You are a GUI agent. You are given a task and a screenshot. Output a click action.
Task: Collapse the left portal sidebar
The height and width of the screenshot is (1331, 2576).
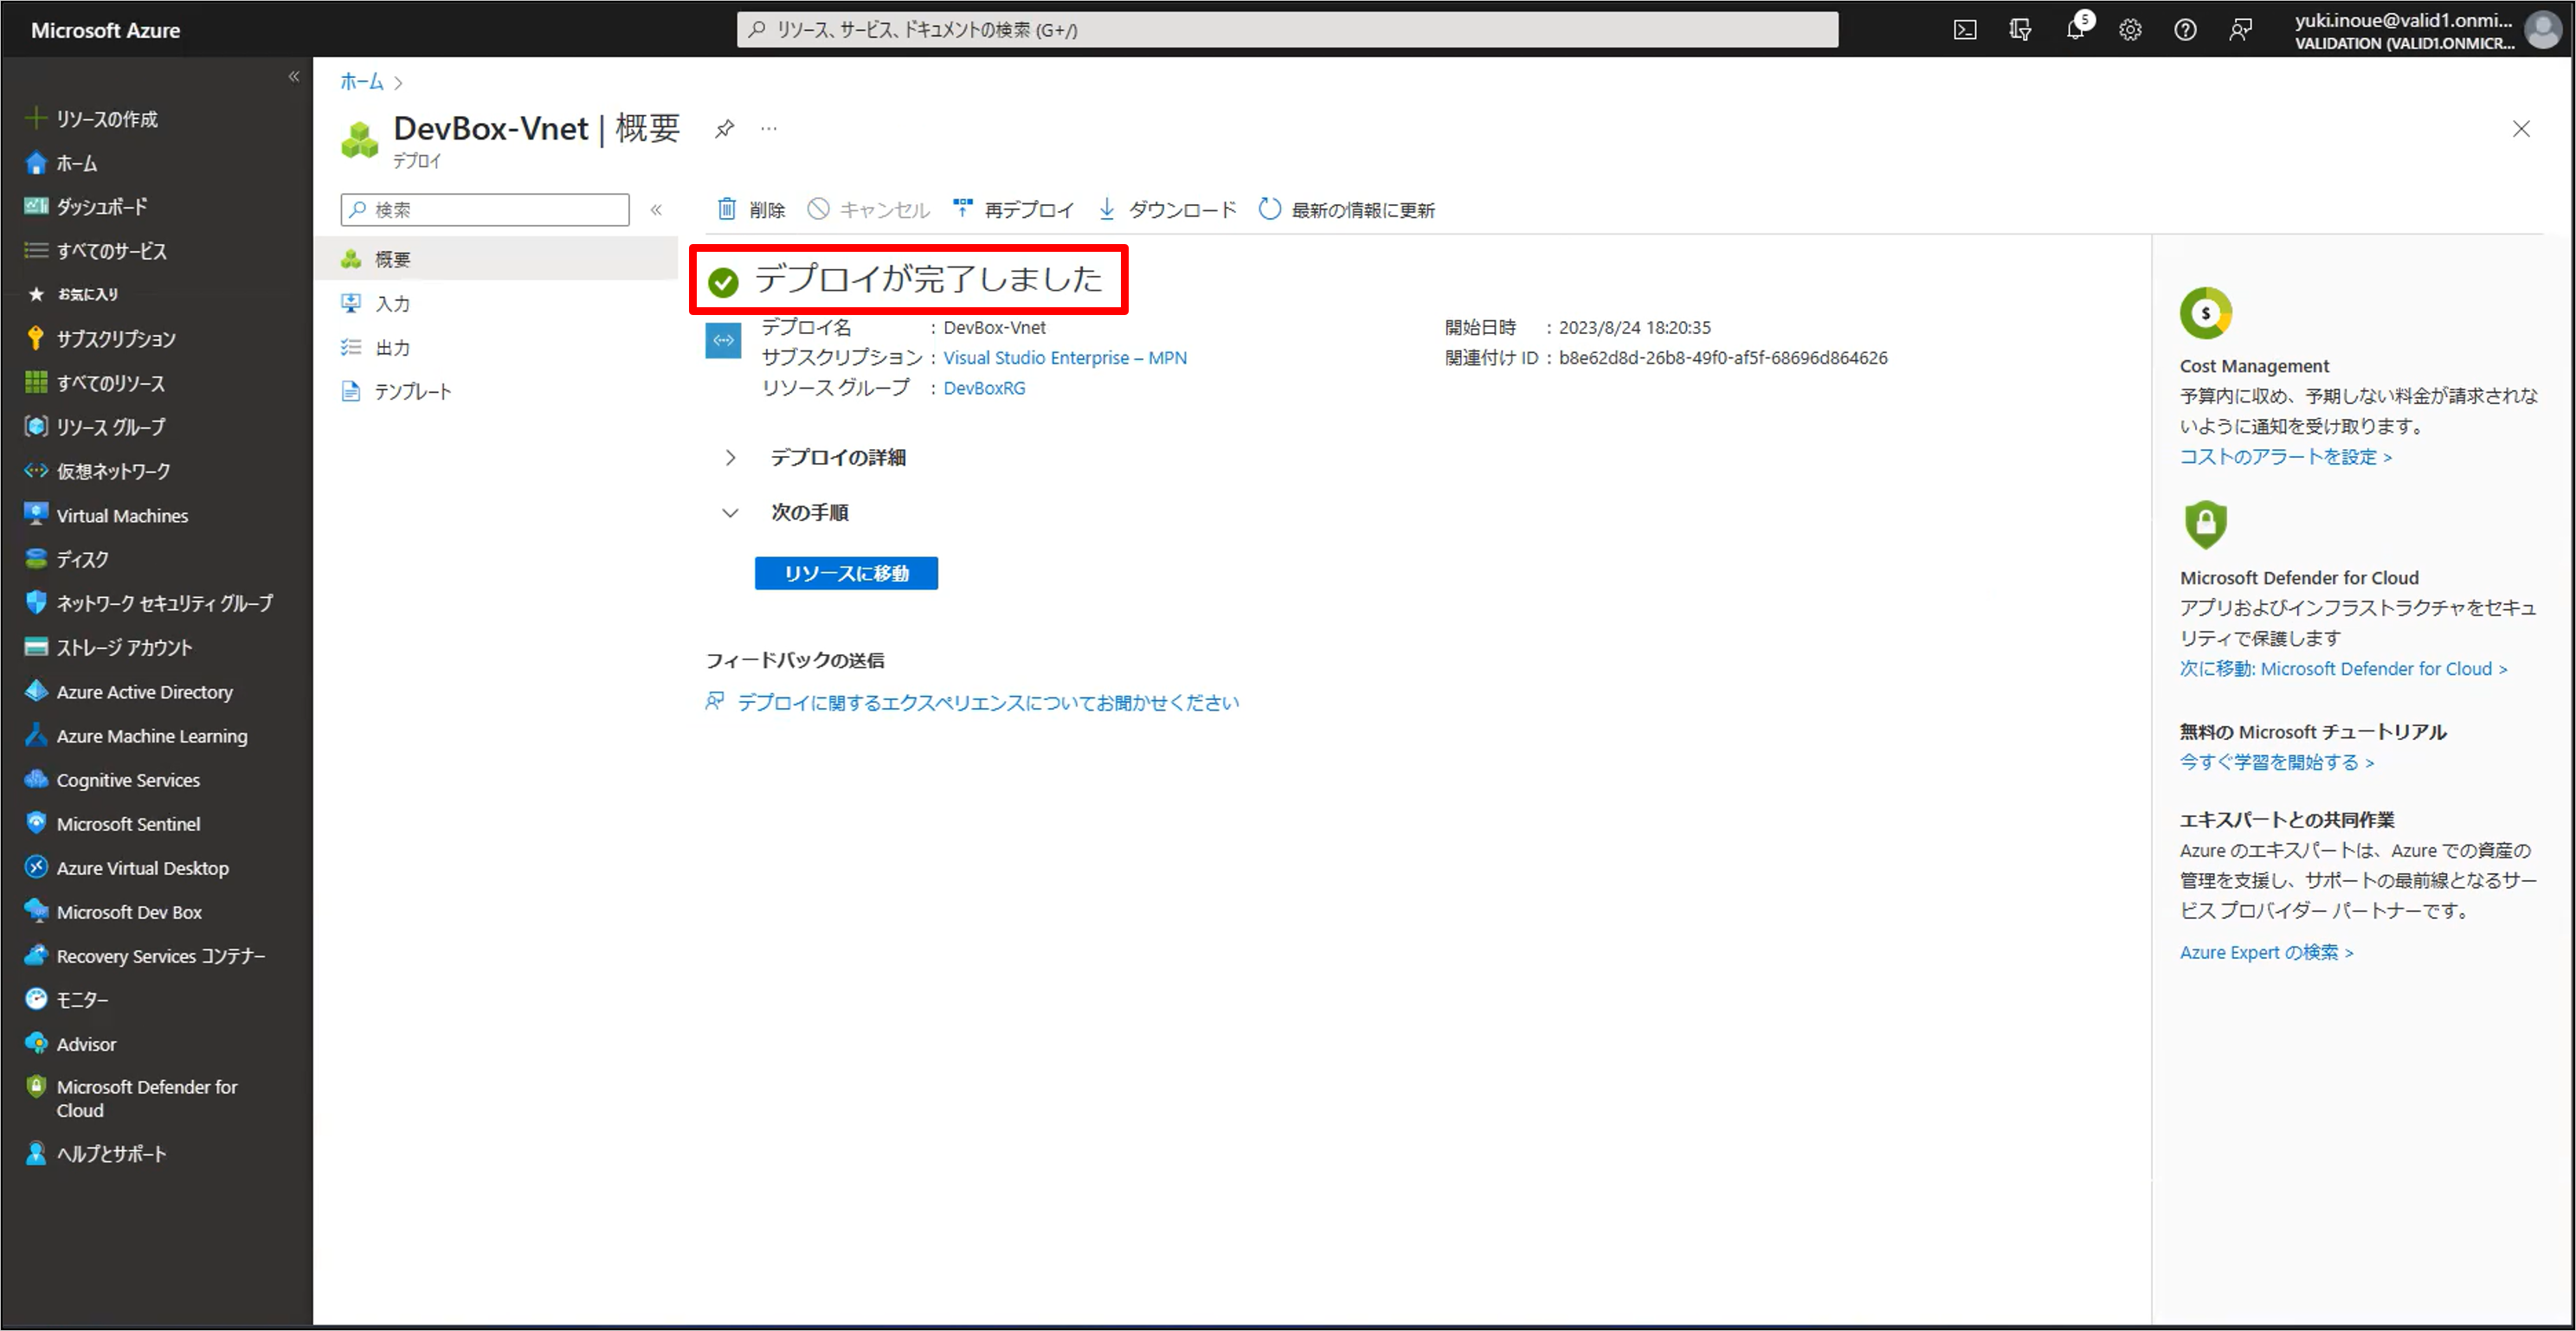[293, 76]
